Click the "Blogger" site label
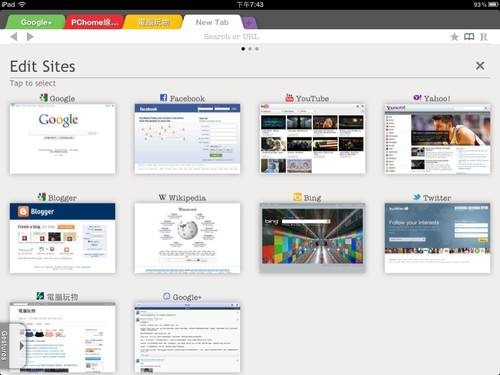Image resolution: width=500 pixels, height=375 pixels. tap(62, 198)
